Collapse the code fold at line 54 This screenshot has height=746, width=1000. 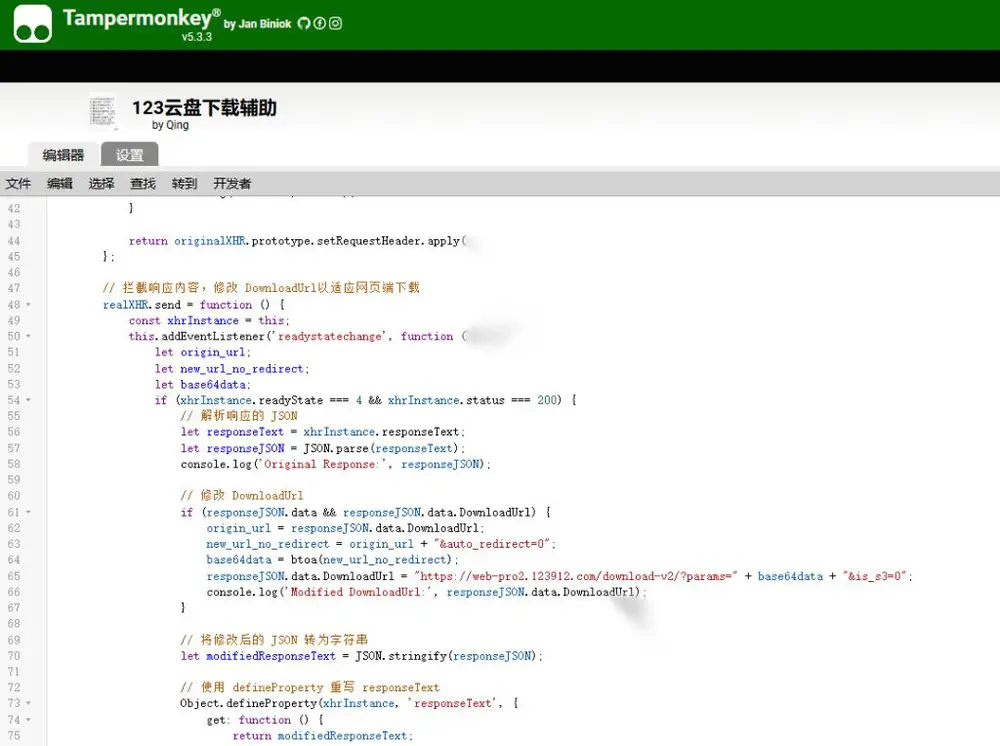click(x=29, y=400)
